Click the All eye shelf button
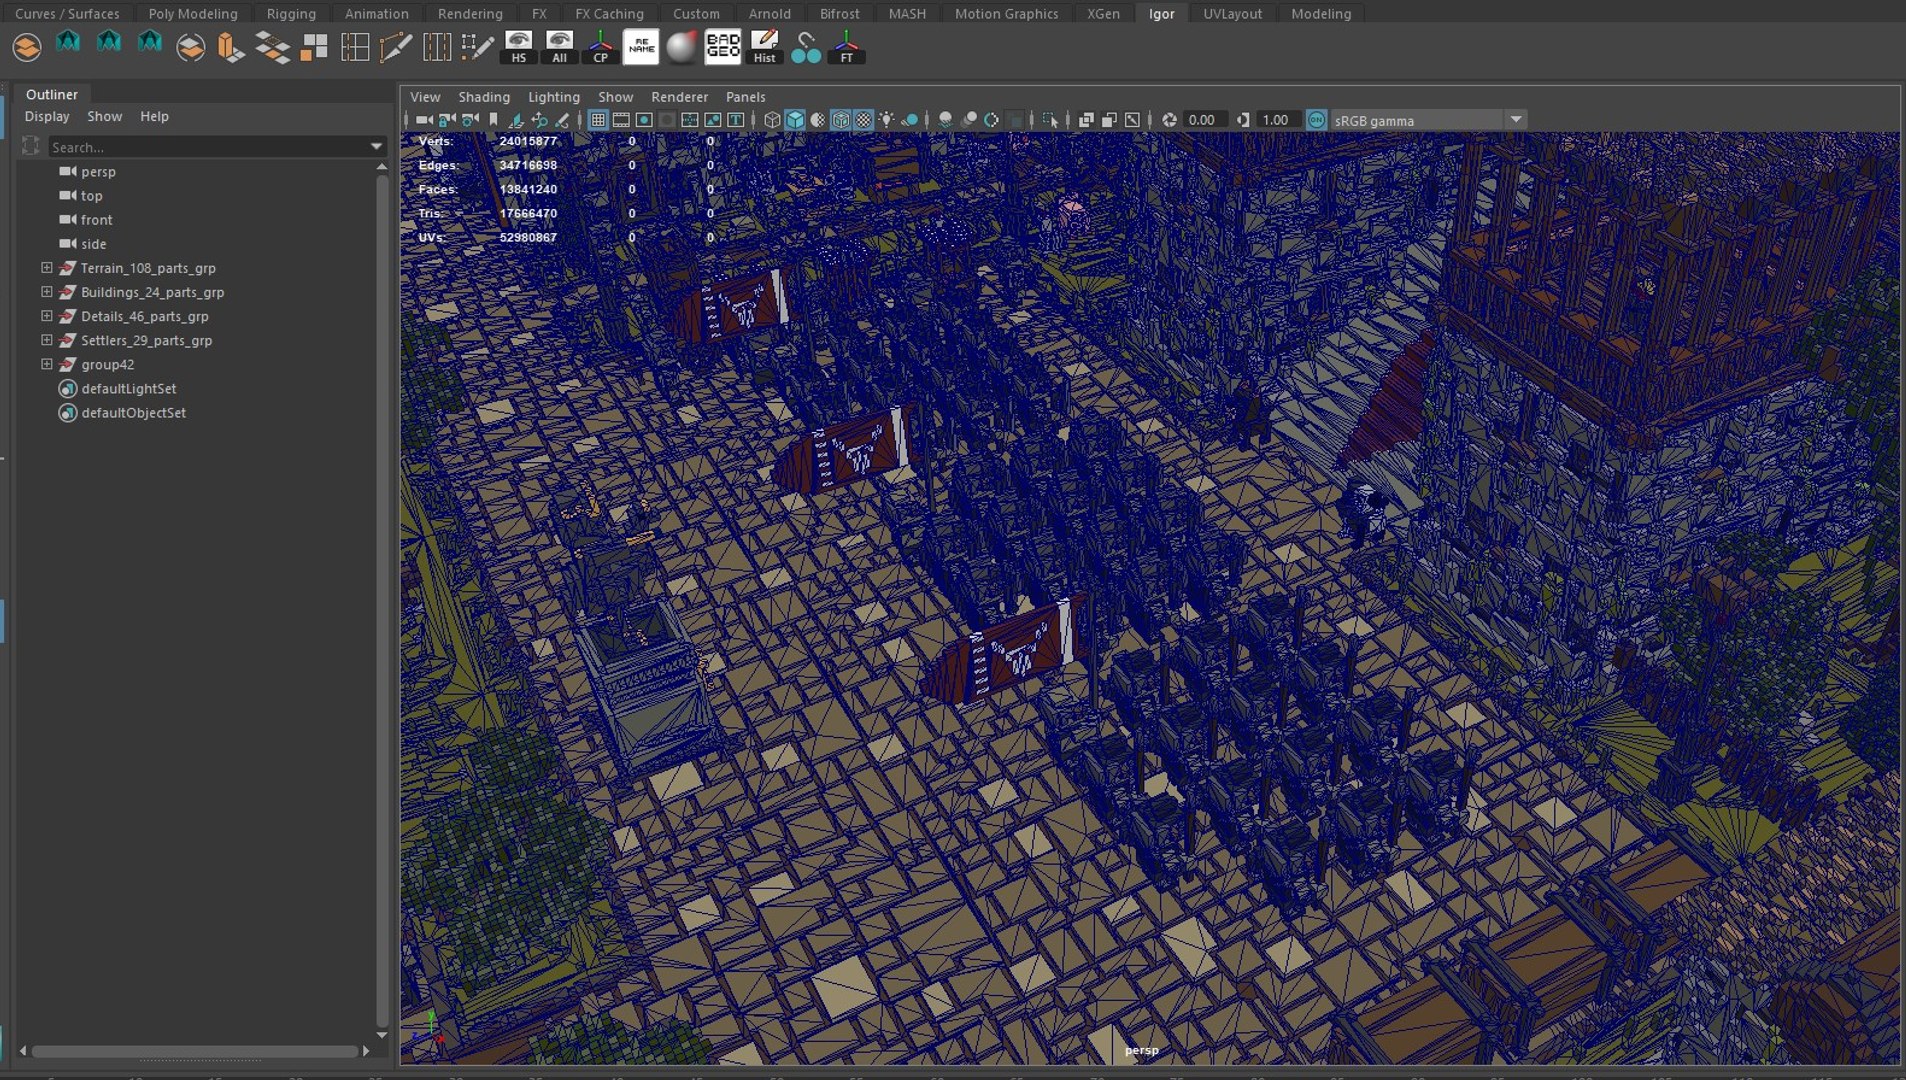Image resolution: width=1906 pixels, height=1080 pixels. pos(559,47)
